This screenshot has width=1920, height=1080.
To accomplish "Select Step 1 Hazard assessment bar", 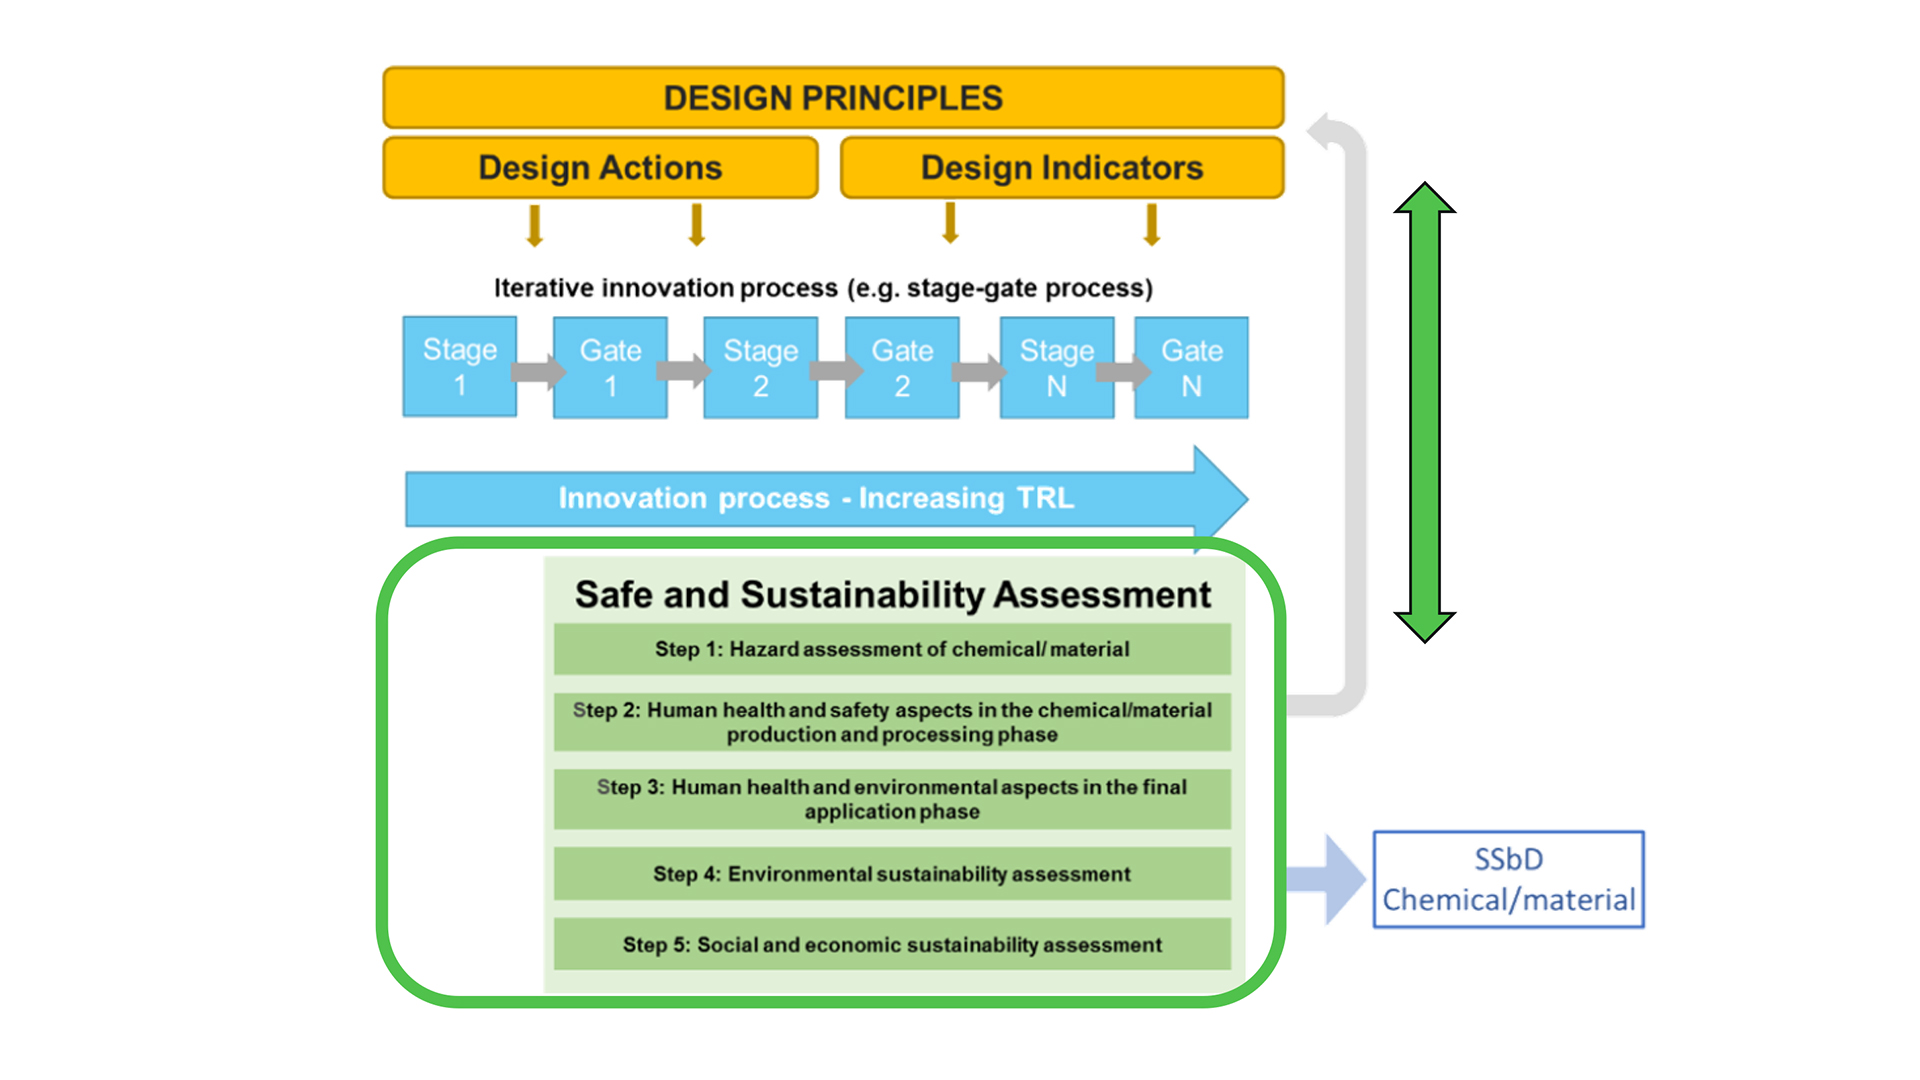I will pyautogui.click(x=892, y=649).
